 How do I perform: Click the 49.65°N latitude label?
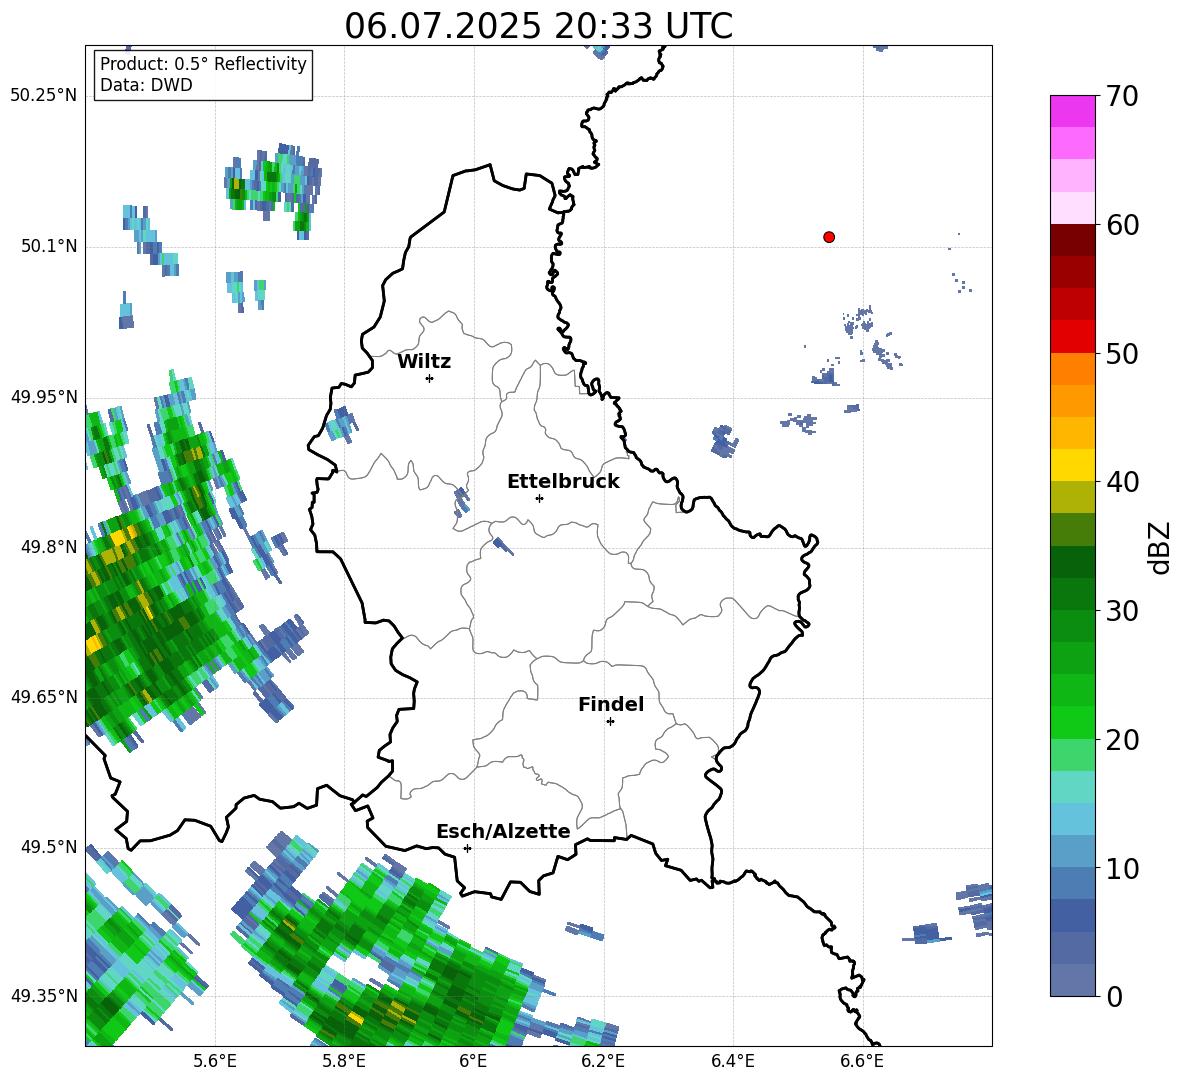click(x=44, y=697)
